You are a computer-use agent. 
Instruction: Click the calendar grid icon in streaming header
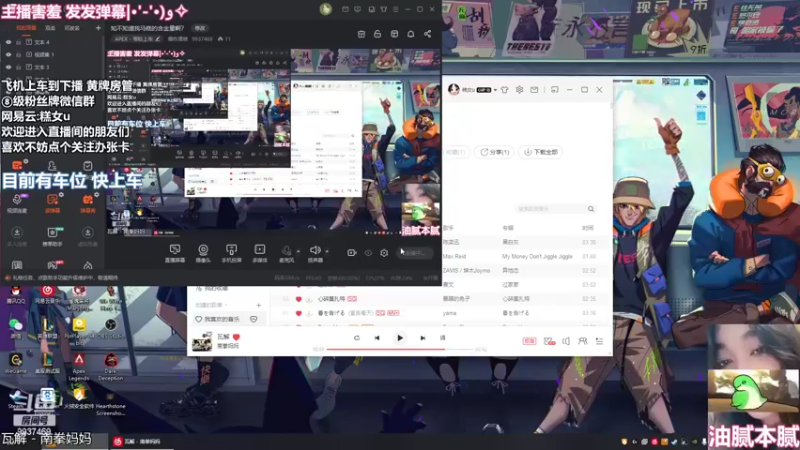pyautogui.click(x=361, y=34)
